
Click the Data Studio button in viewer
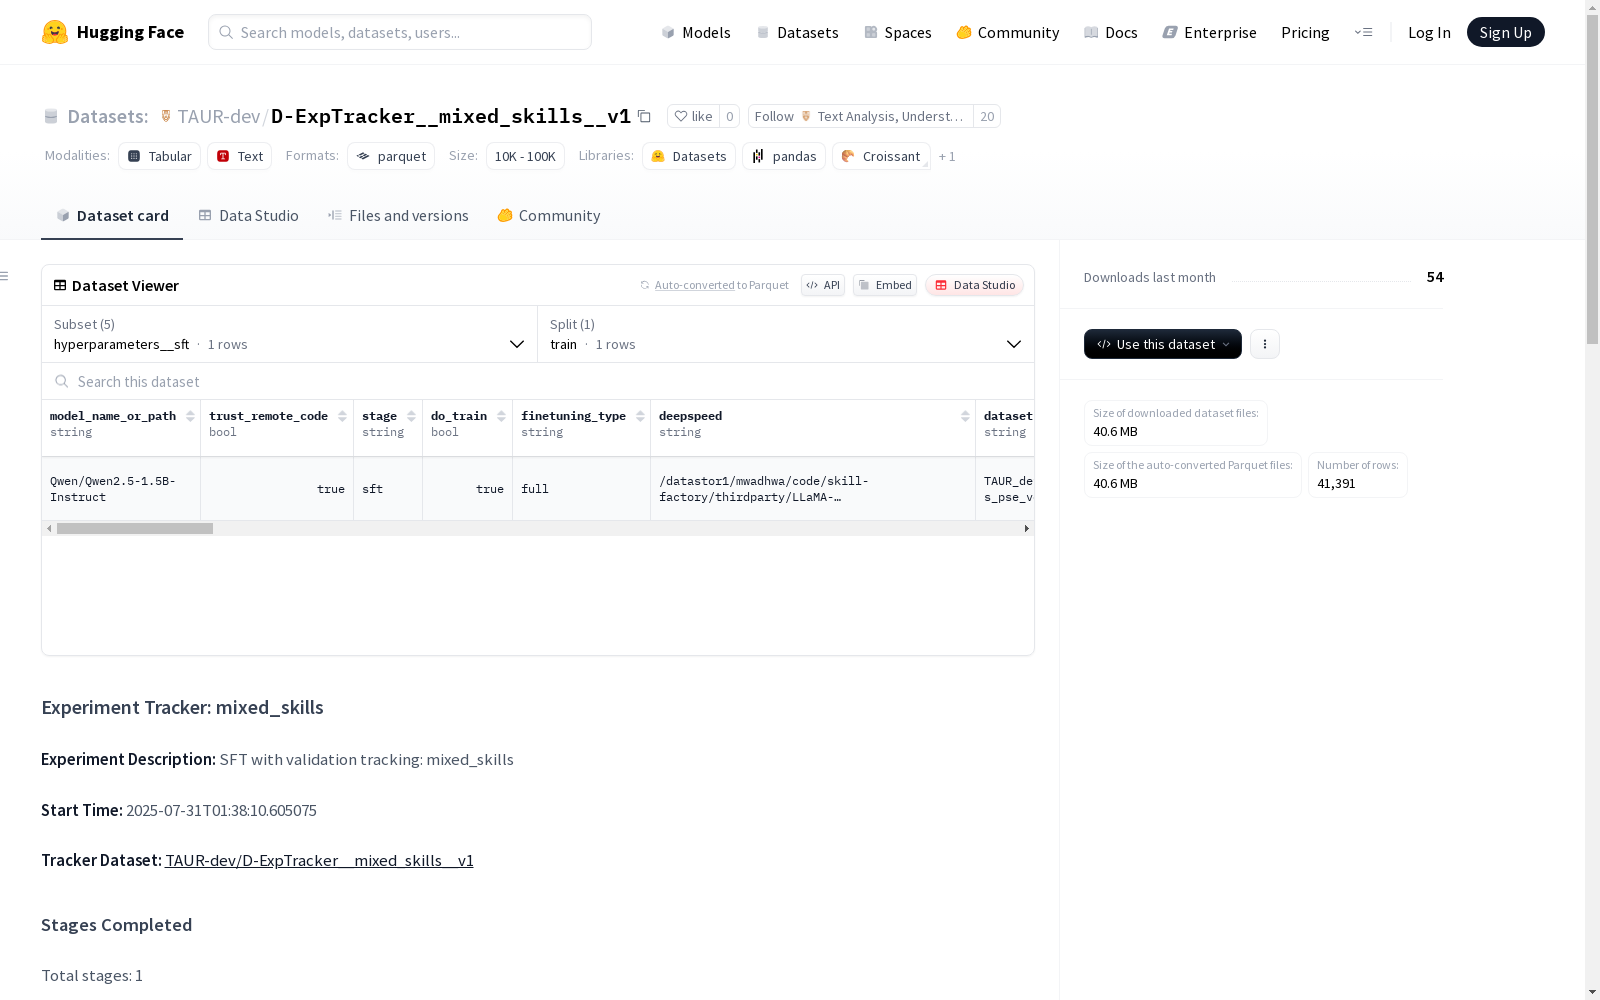click(975, 285)
